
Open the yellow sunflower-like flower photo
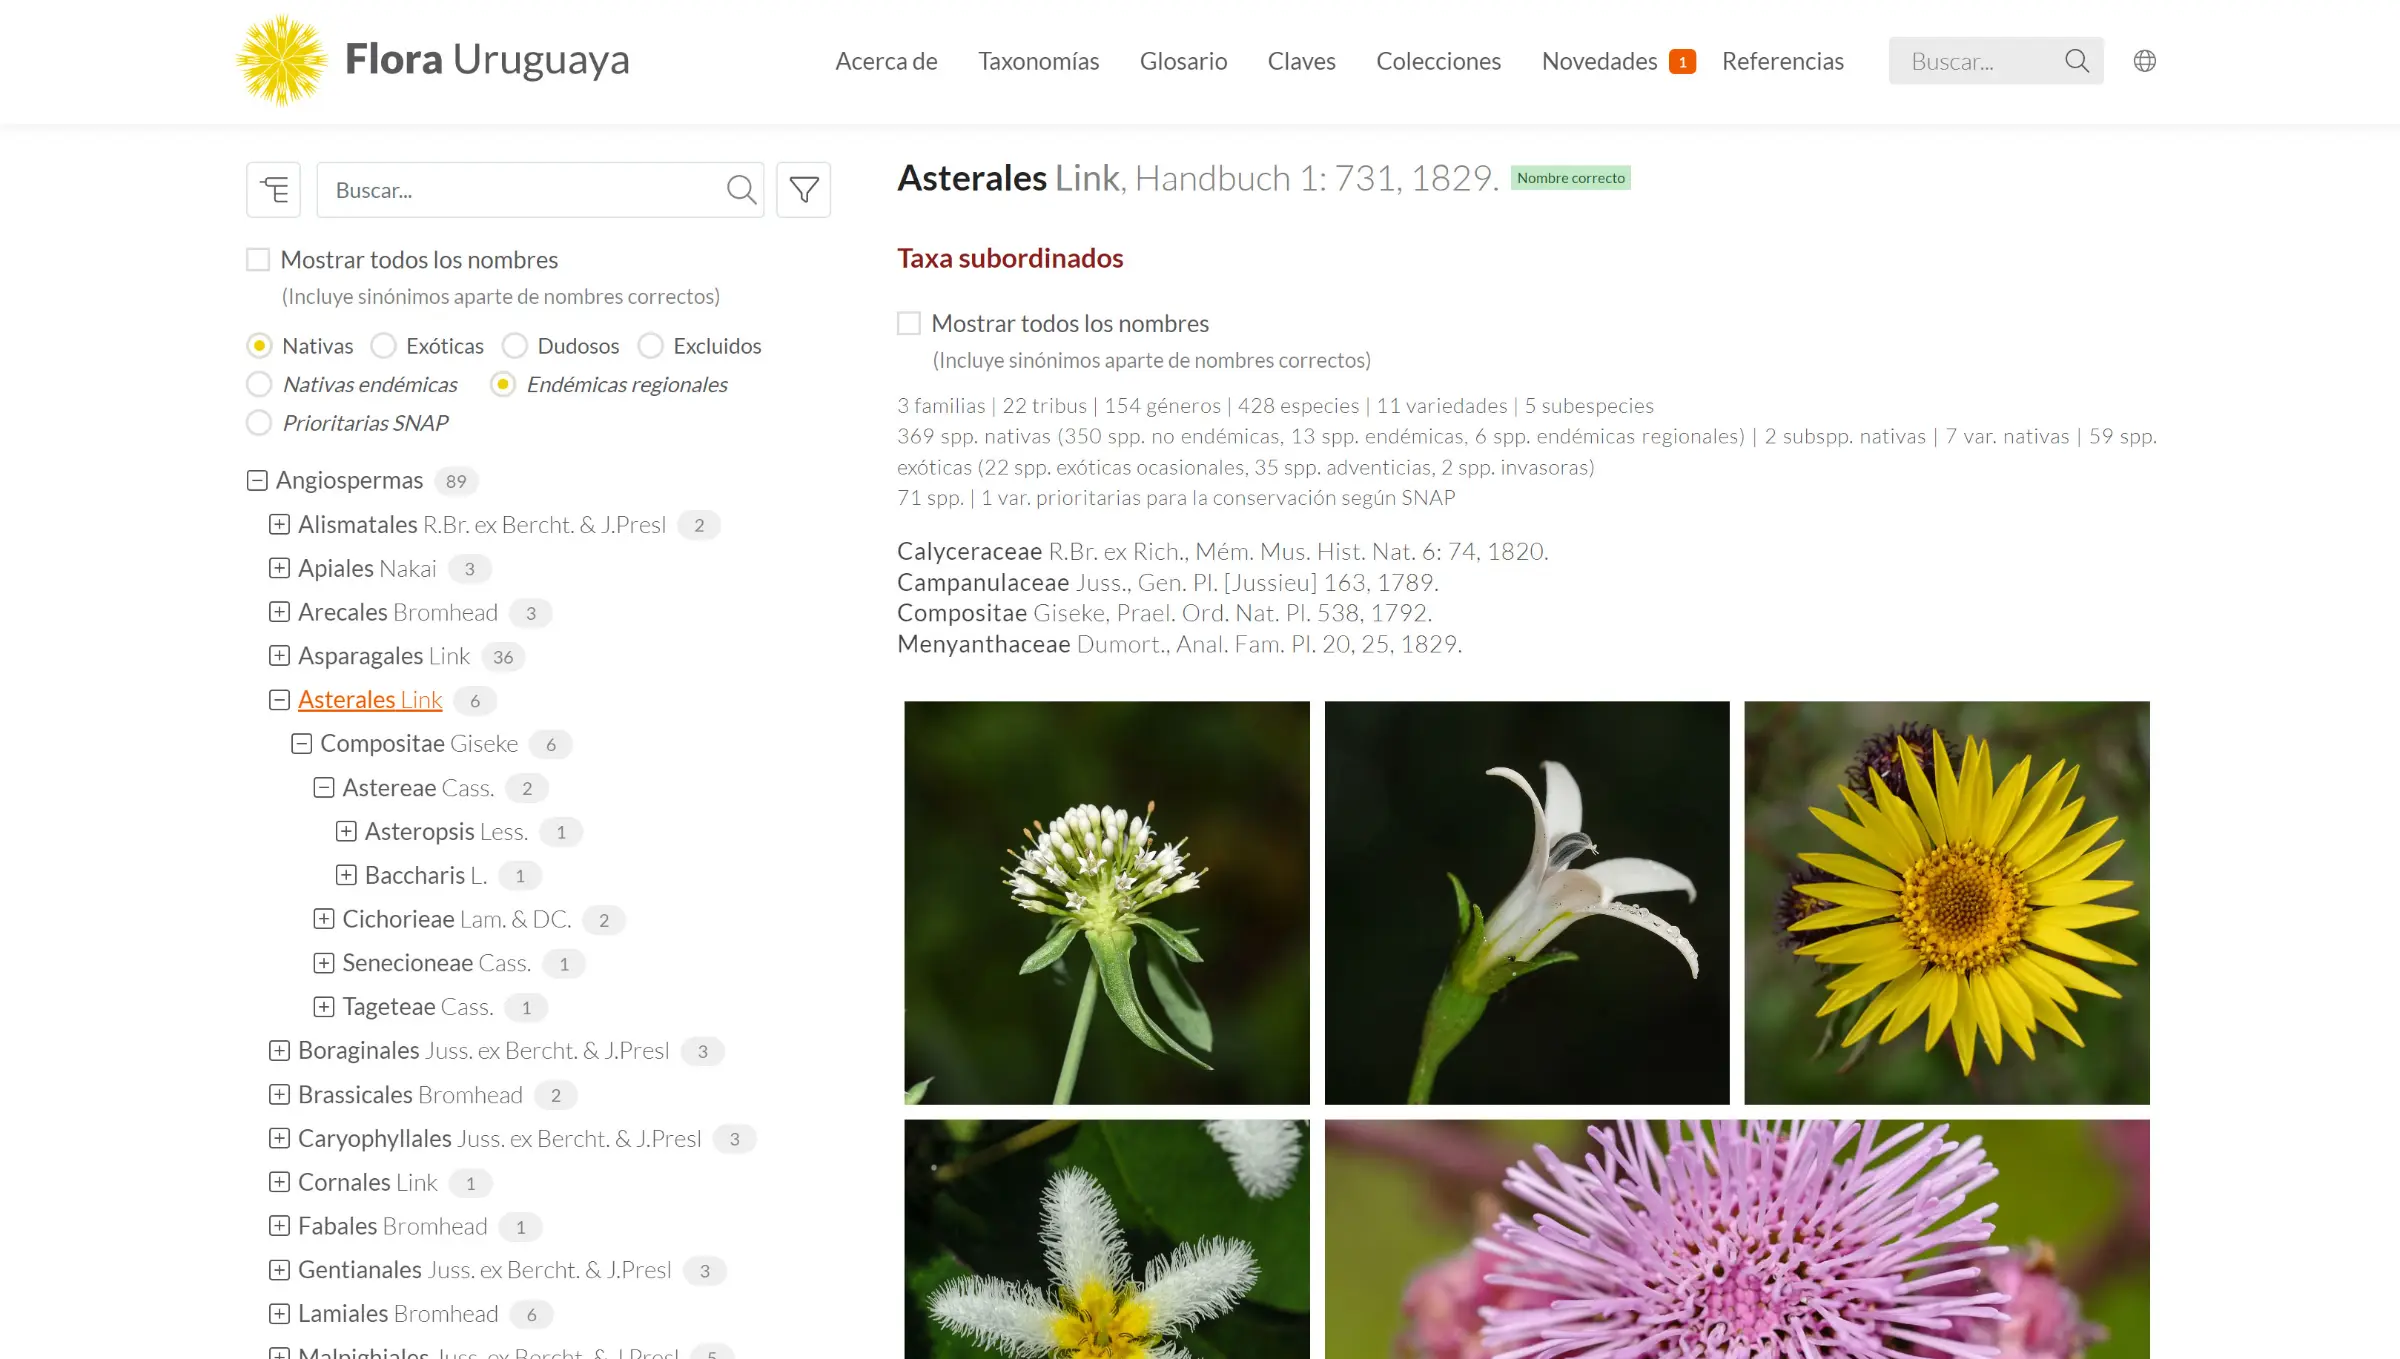click(1946, 902)
